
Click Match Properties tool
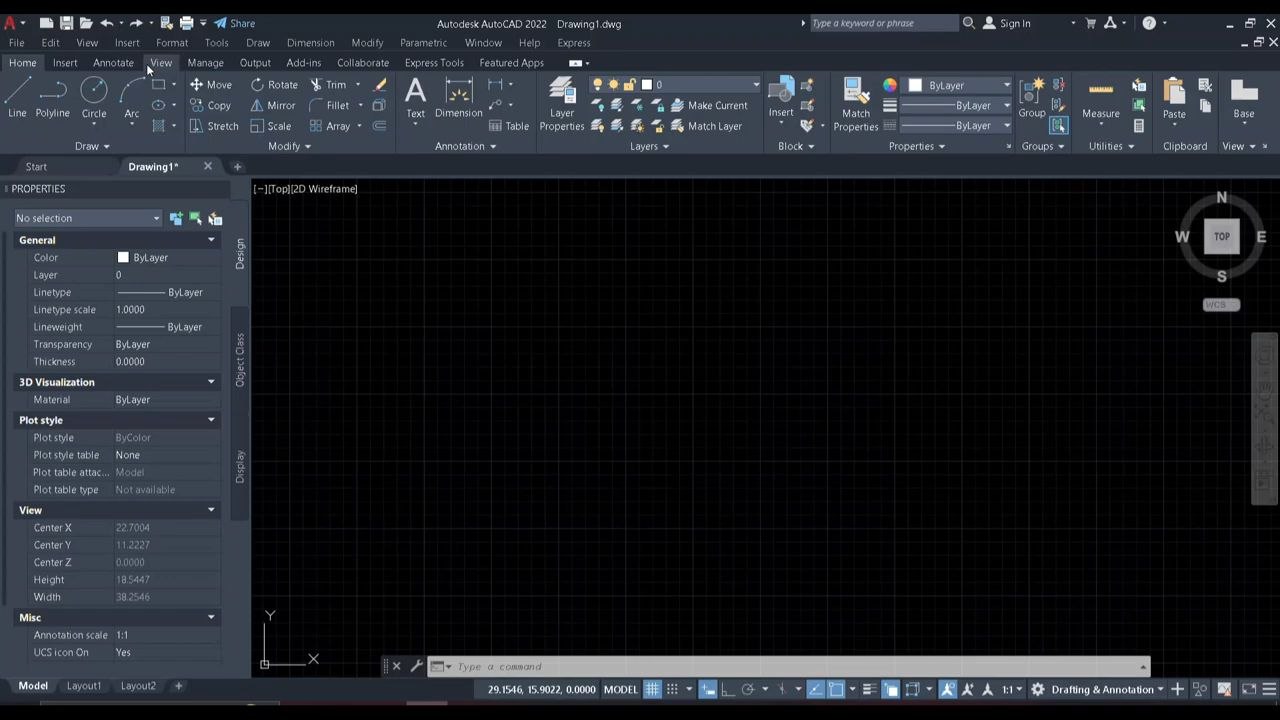coord(856,104)
